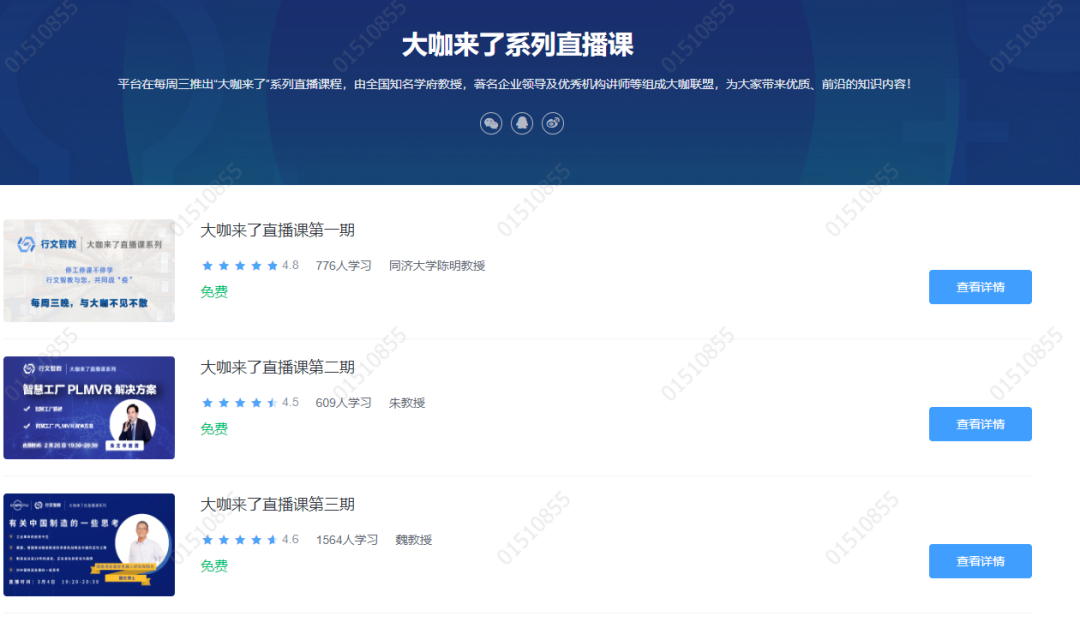
Task: Click the QQ share icon
Action: click(x=522, y=123)
